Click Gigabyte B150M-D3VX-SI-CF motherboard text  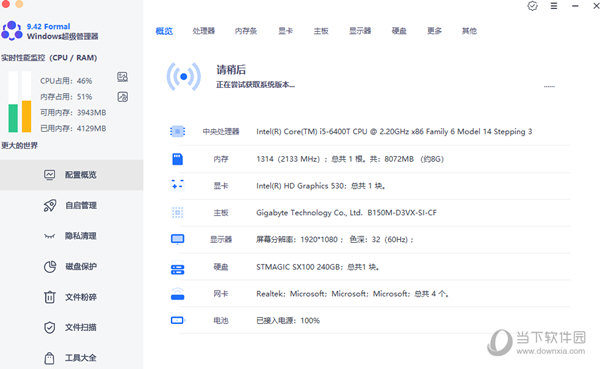(x=346, y=212)
